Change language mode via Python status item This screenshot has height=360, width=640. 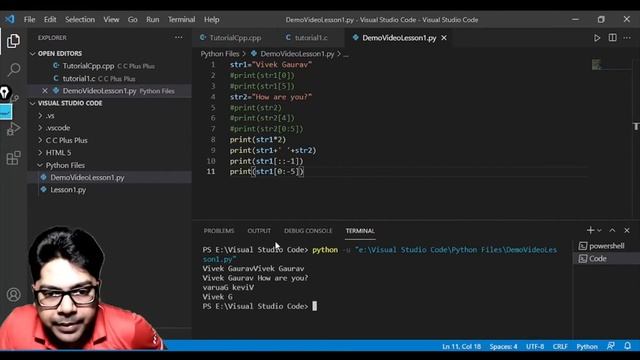(587, 346)
